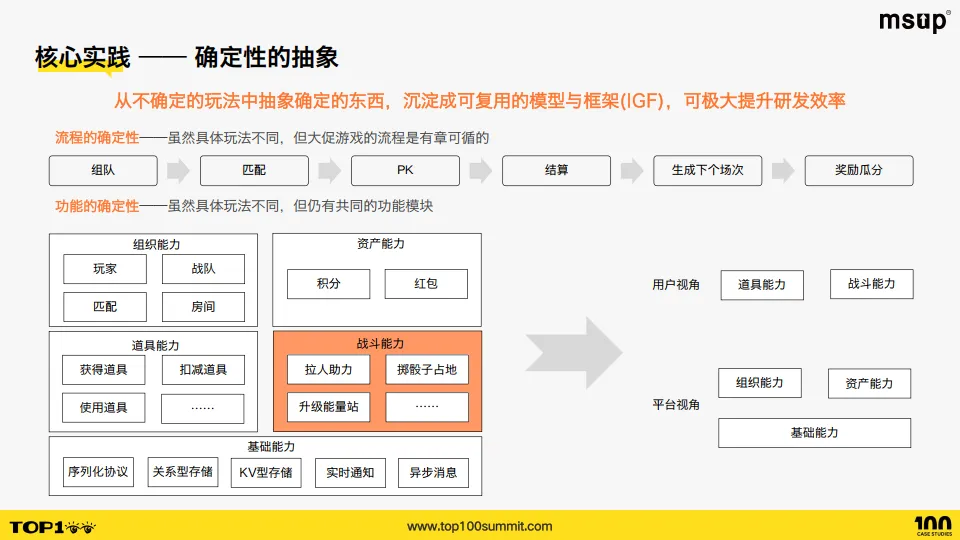Click the ellipsis box in orange 战斗能力 panel
Viewport: 960px width, 540px height.
click(427, 407)
